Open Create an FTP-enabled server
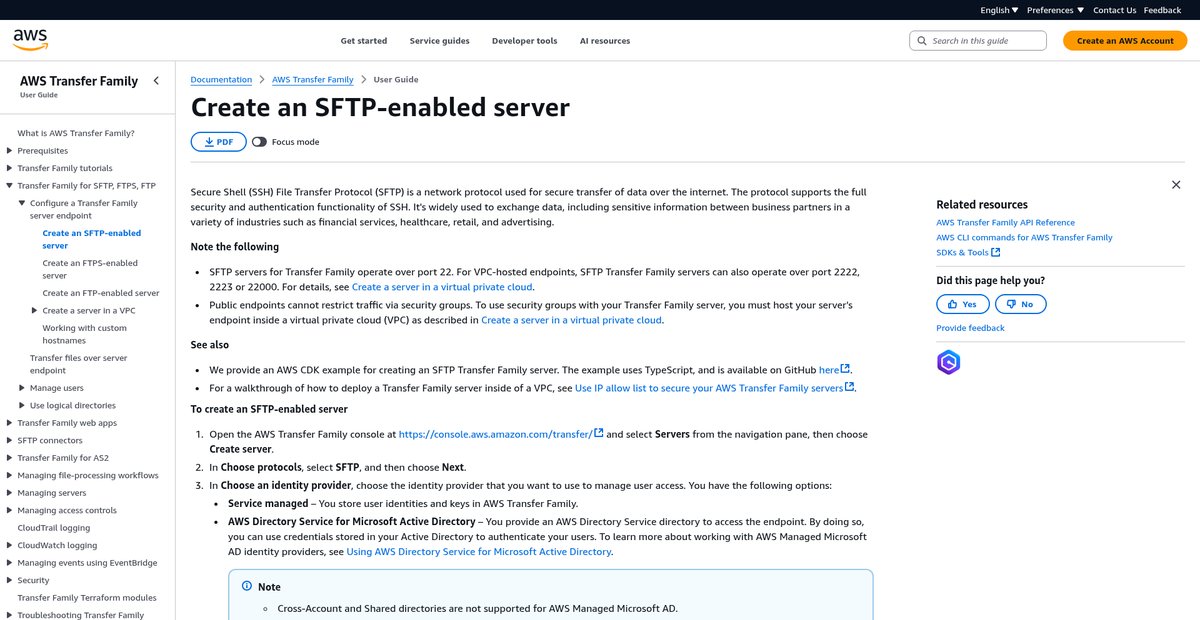 click(101, 293)
